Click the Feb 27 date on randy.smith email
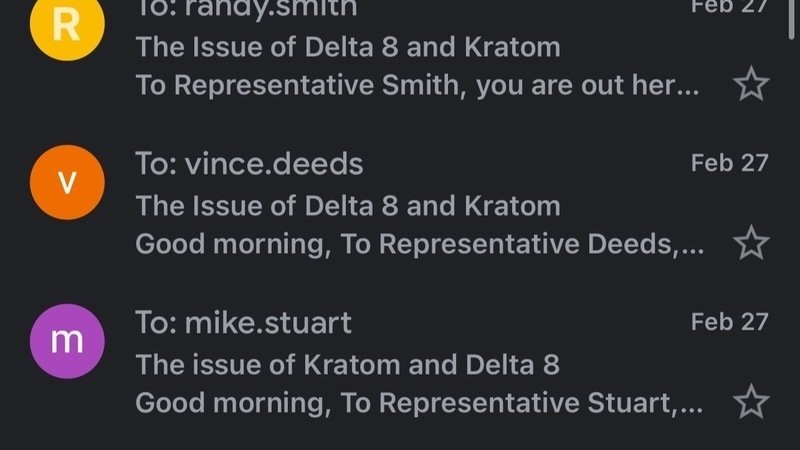800x450 pixels. pyautogui.click(x=729, y=6)
